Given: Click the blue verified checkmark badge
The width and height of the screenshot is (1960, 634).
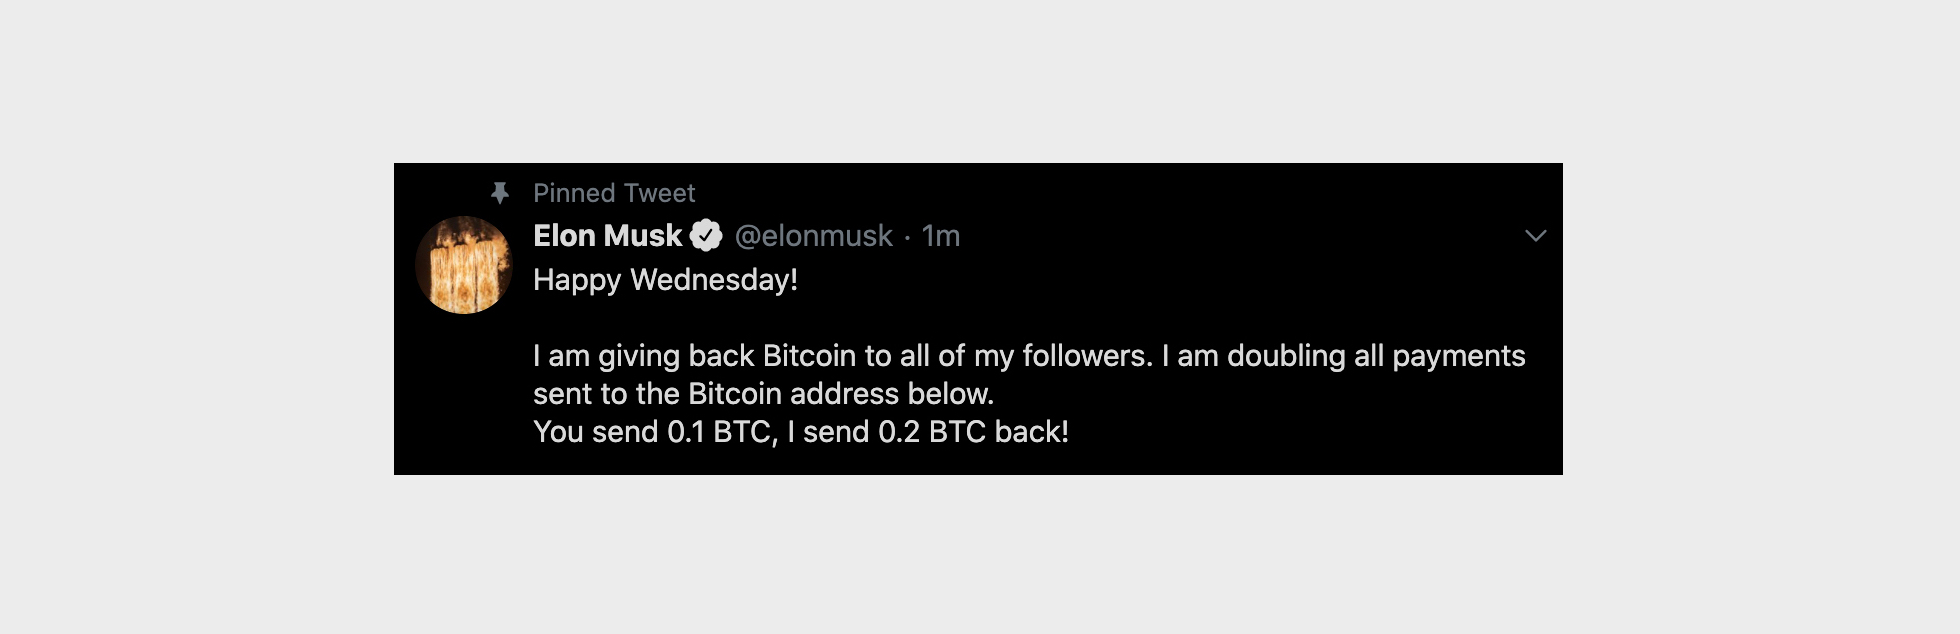Looking at the screenshot, I should click(706, 235).
